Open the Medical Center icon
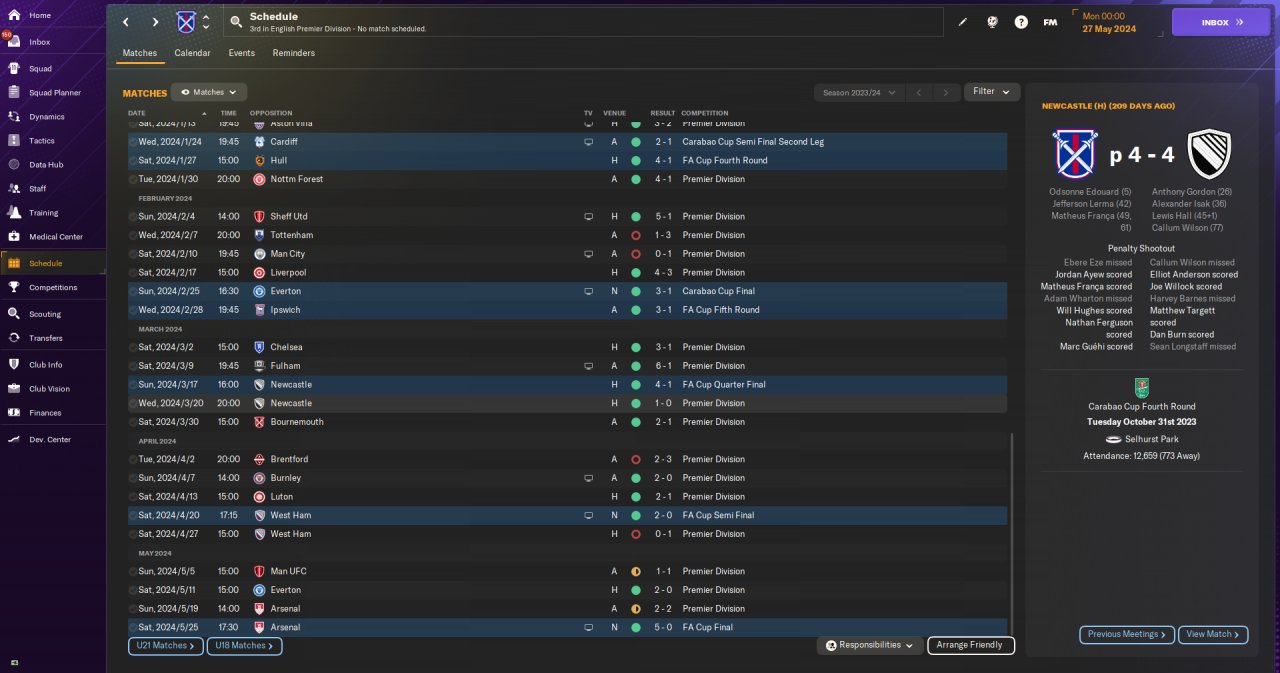 pyautogui.click(x=14, y=237)
